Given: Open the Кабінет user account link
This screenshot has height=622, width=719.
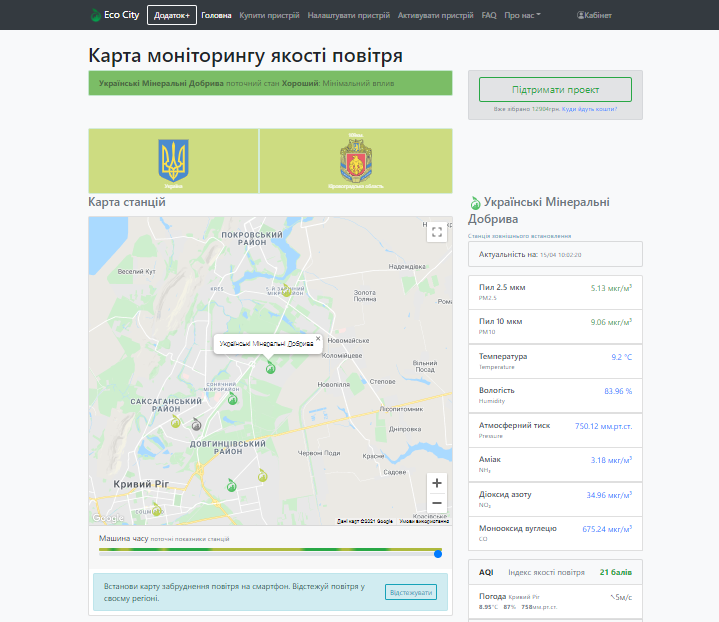Looking at the screenshot, I should (594, 15).
